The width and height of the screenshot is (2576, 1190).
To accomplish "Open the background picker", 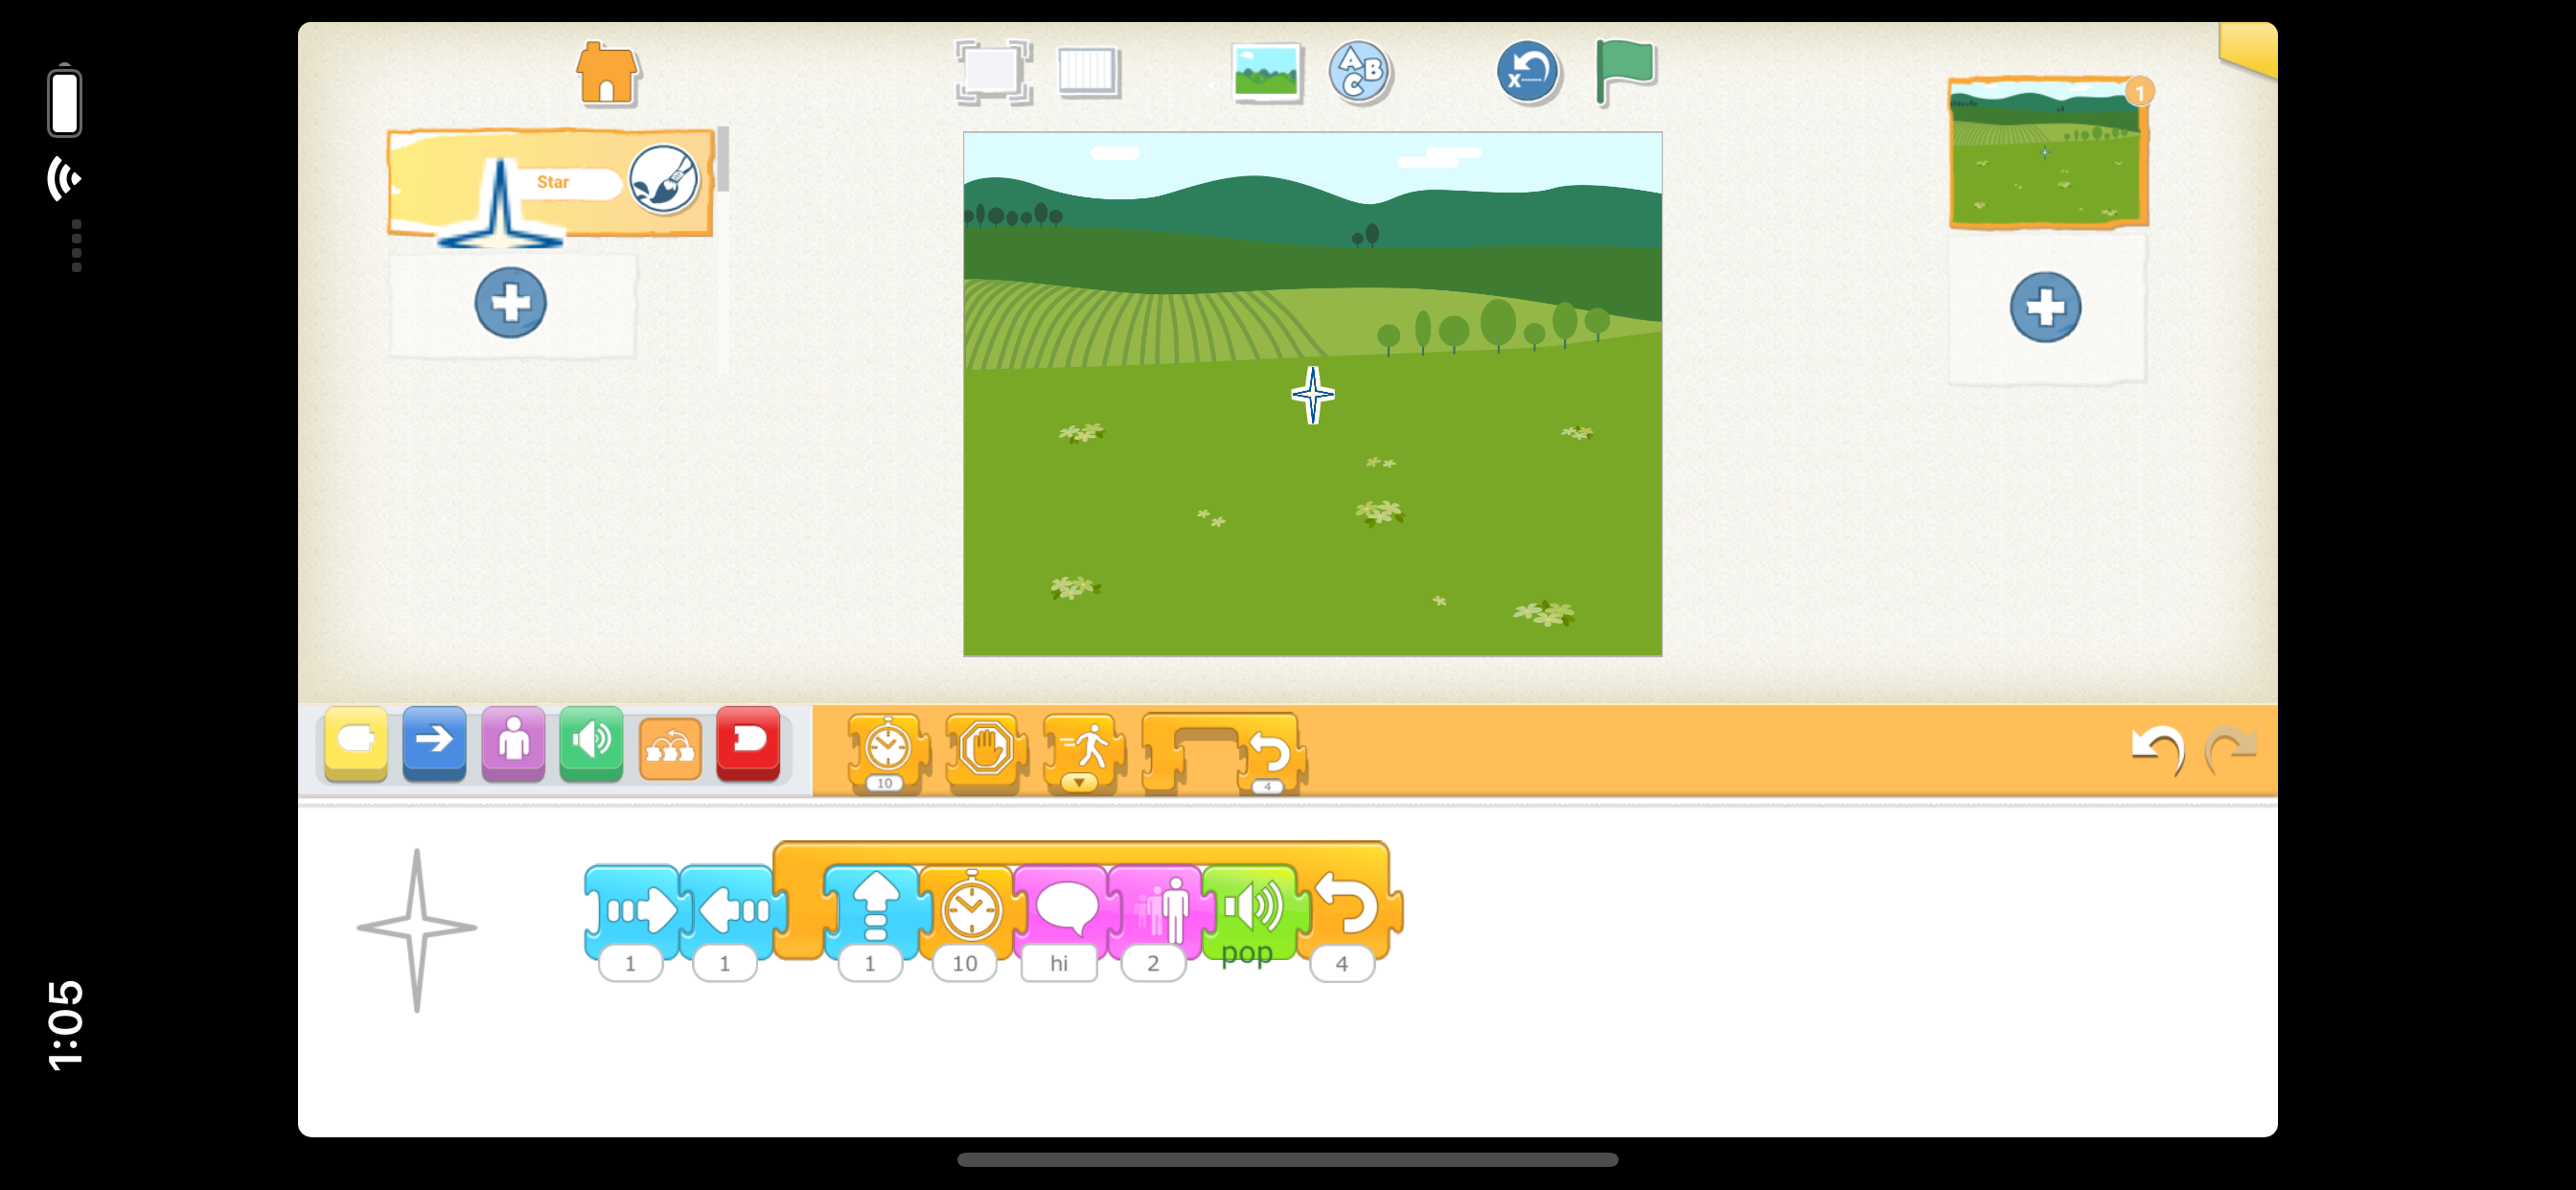I will (1266, 72).
